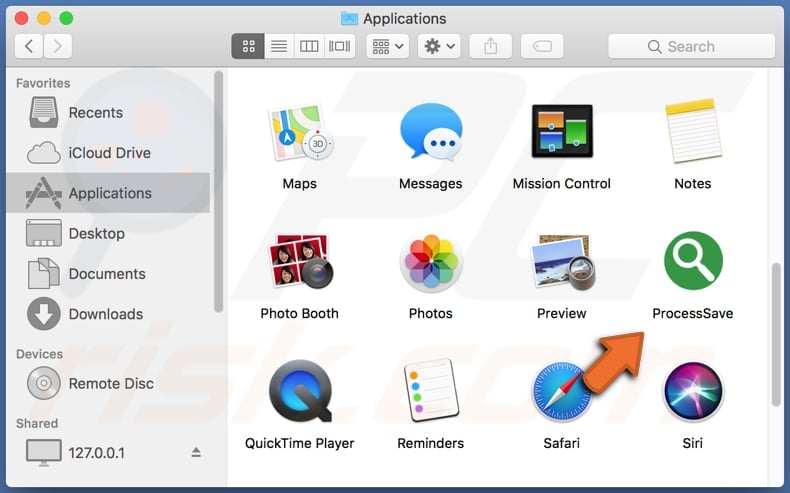The image size is (790, 493).
Task: Select the Siri app icon
Action: 693,392
